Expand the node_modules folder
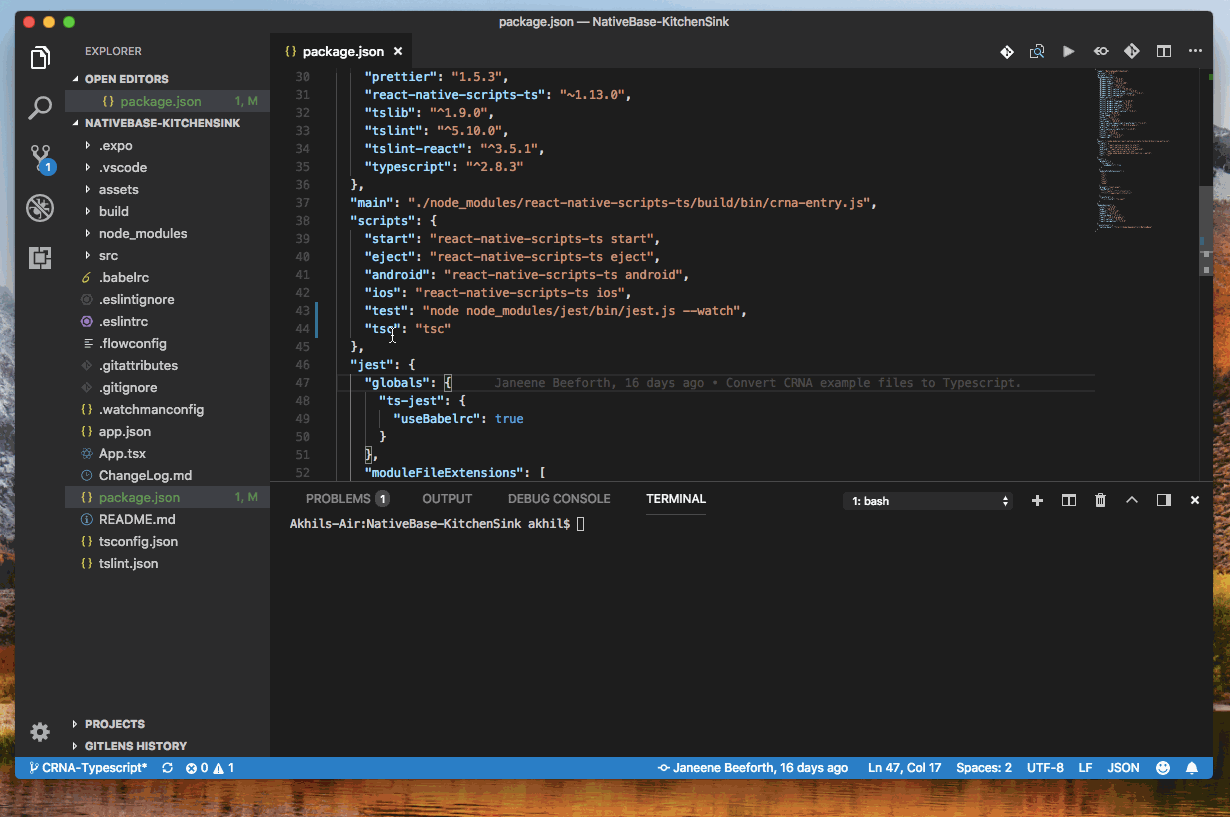This screenshot has height=817, width=1230. pyautogui.click(x=167, y=233)
